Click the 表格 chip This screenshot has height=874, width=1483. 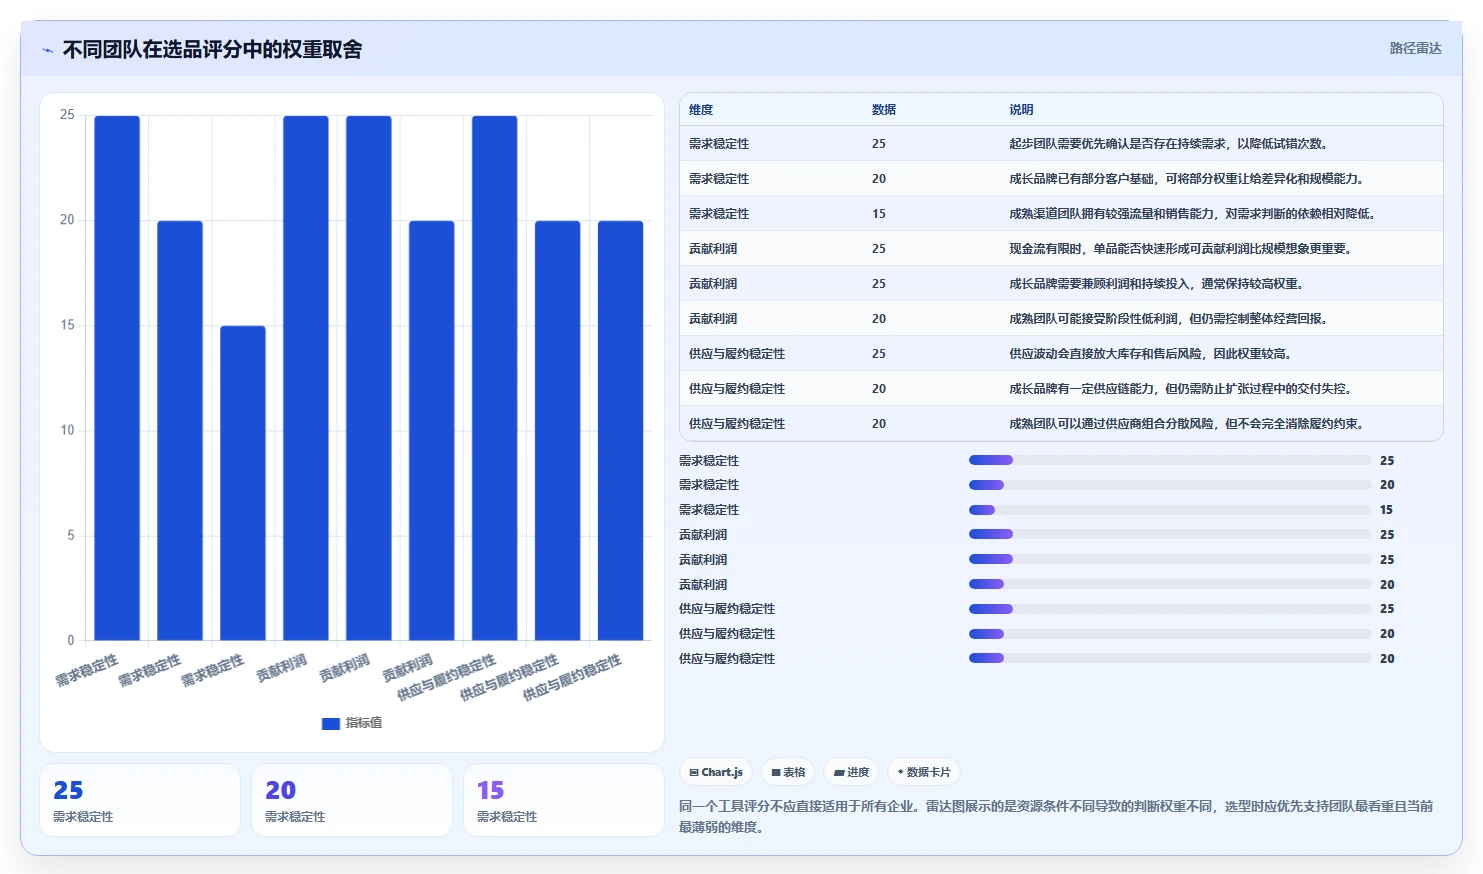coord(788,772)
